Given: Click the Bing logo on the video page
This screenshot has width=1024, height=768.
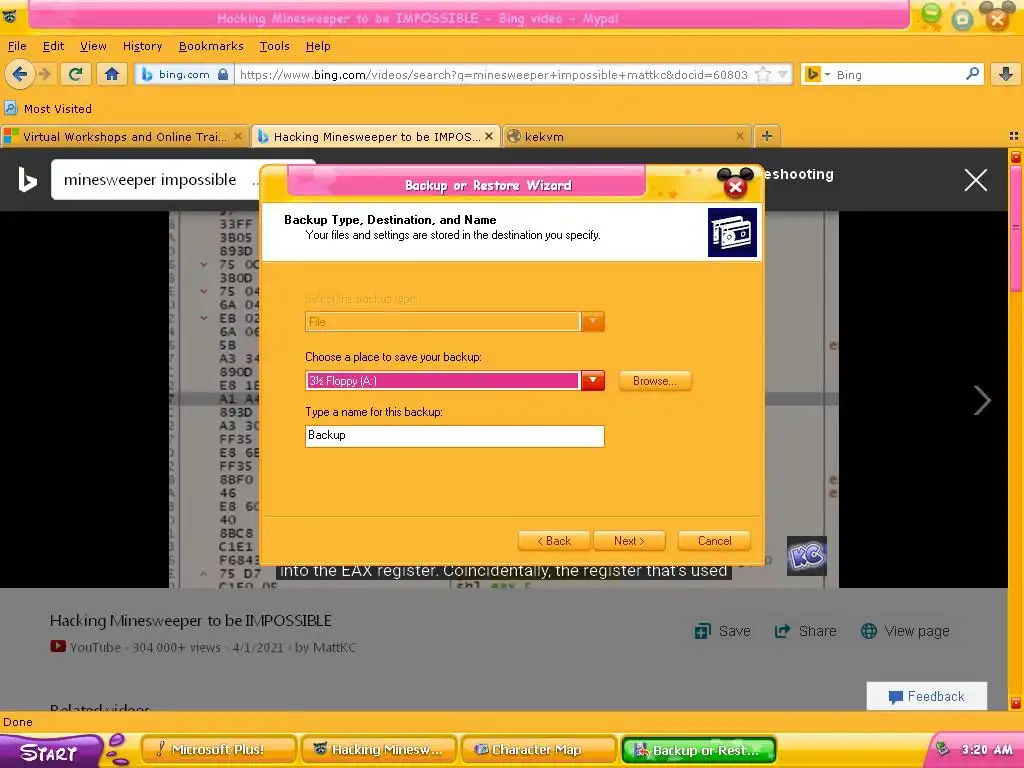Looking at the screenshot, I should pos(27,180).
